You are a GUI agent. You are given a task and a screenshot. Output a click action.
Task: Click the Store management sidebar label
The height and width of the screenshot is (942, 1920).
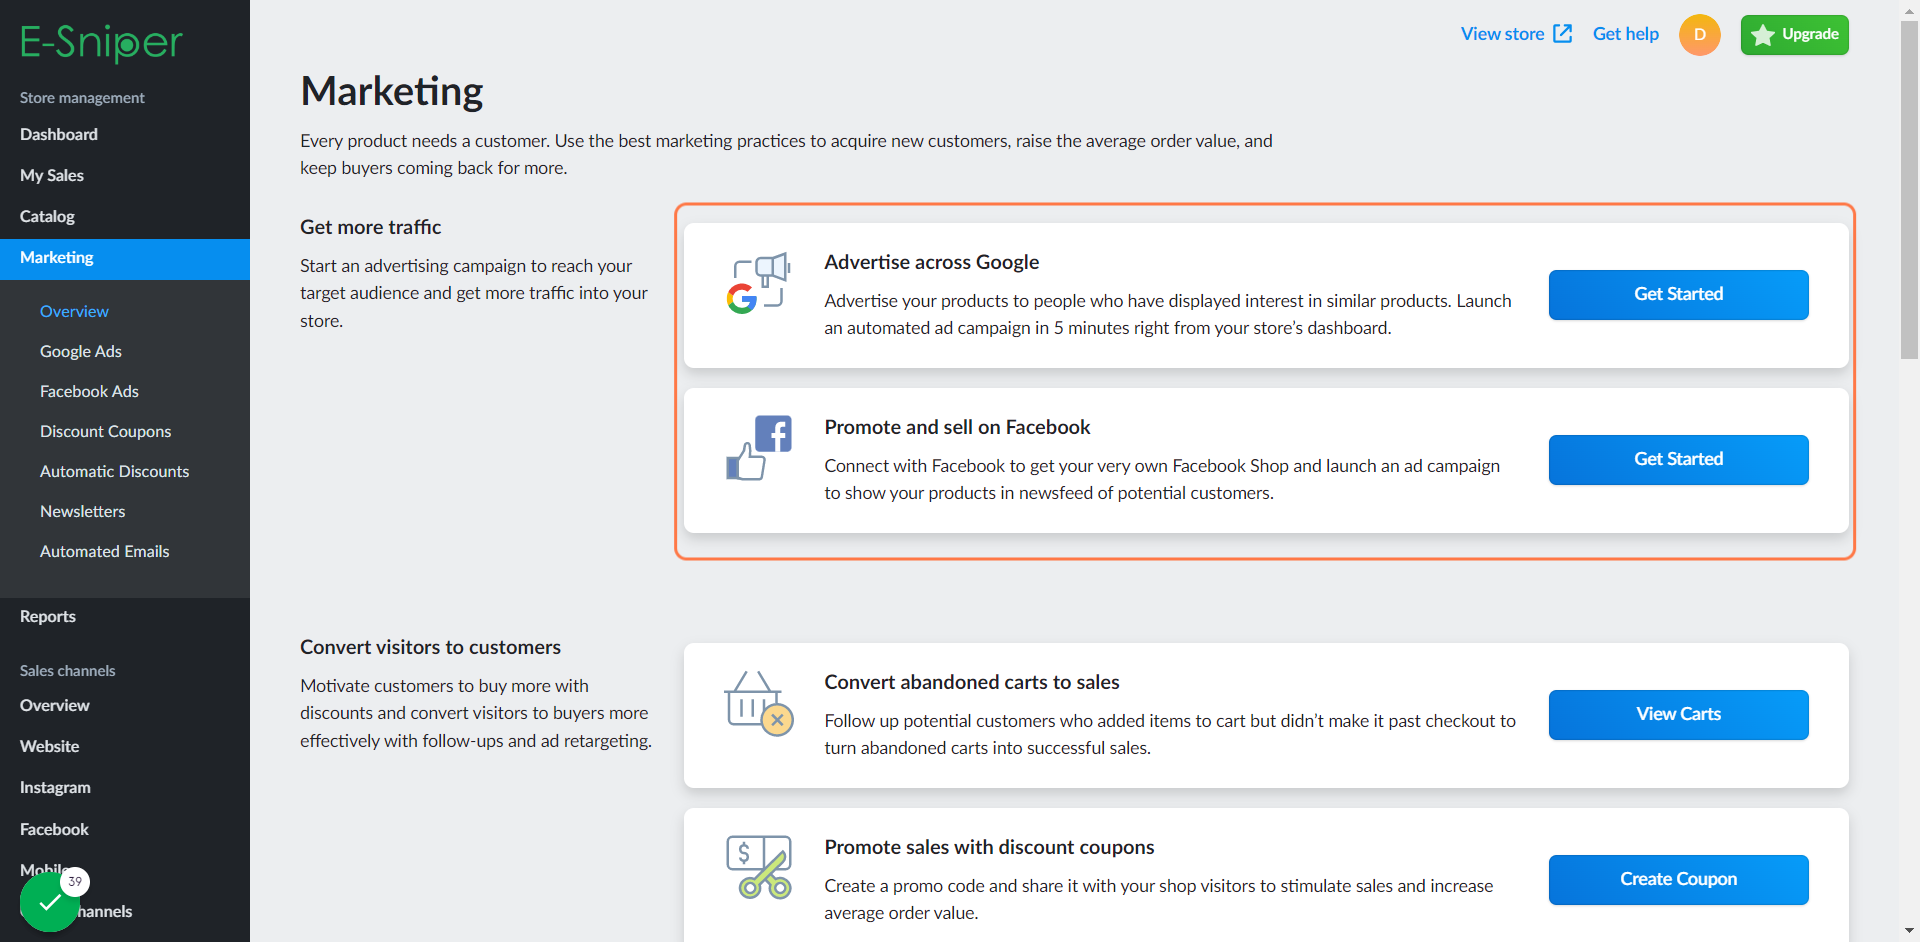pos(82,98)
